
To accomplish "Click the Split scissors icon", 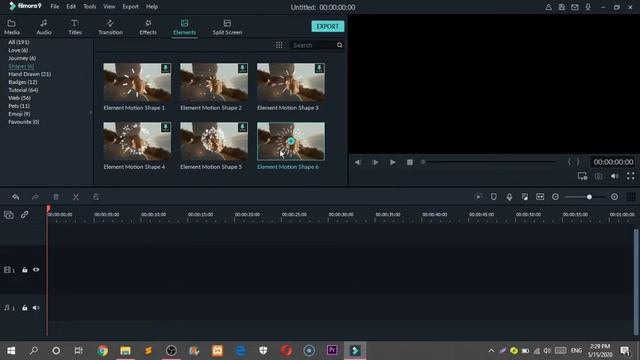I will pos(76,197).
